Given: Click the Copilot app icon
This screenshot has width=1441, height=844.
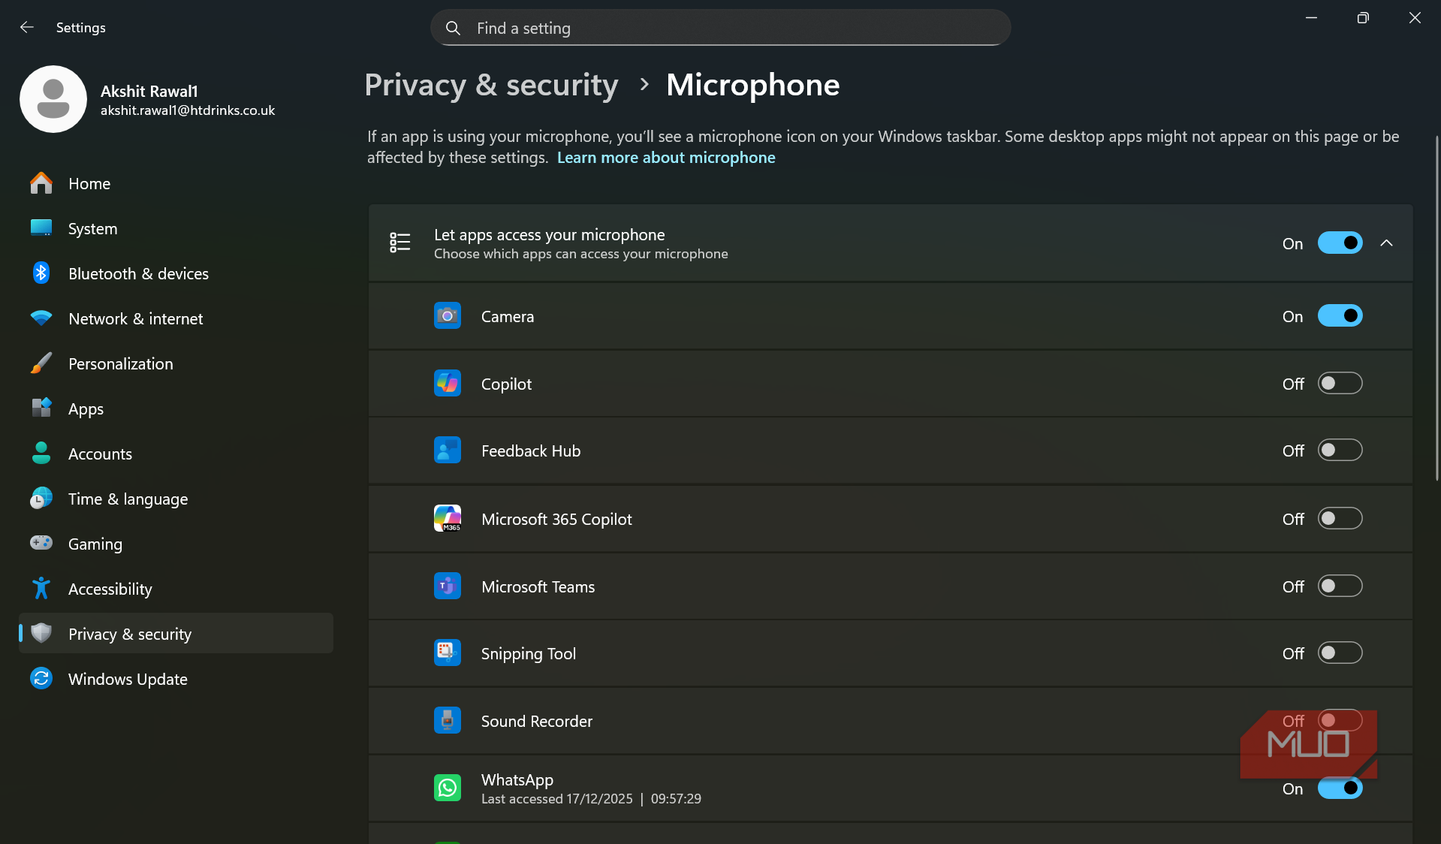Looking at the screenshot, I should click(447, 383).
